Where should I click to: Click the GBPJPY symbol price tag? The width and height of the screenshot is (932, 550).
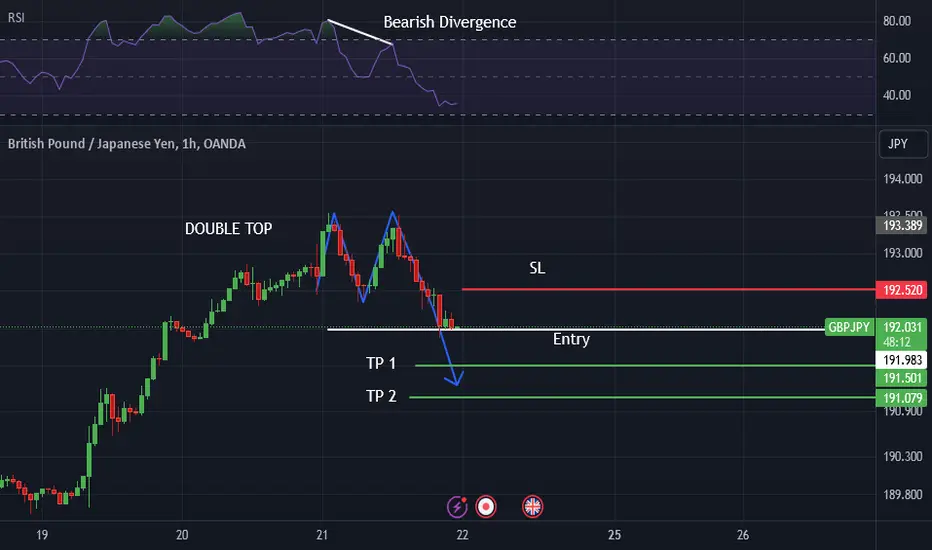click(x=849, y=327)
